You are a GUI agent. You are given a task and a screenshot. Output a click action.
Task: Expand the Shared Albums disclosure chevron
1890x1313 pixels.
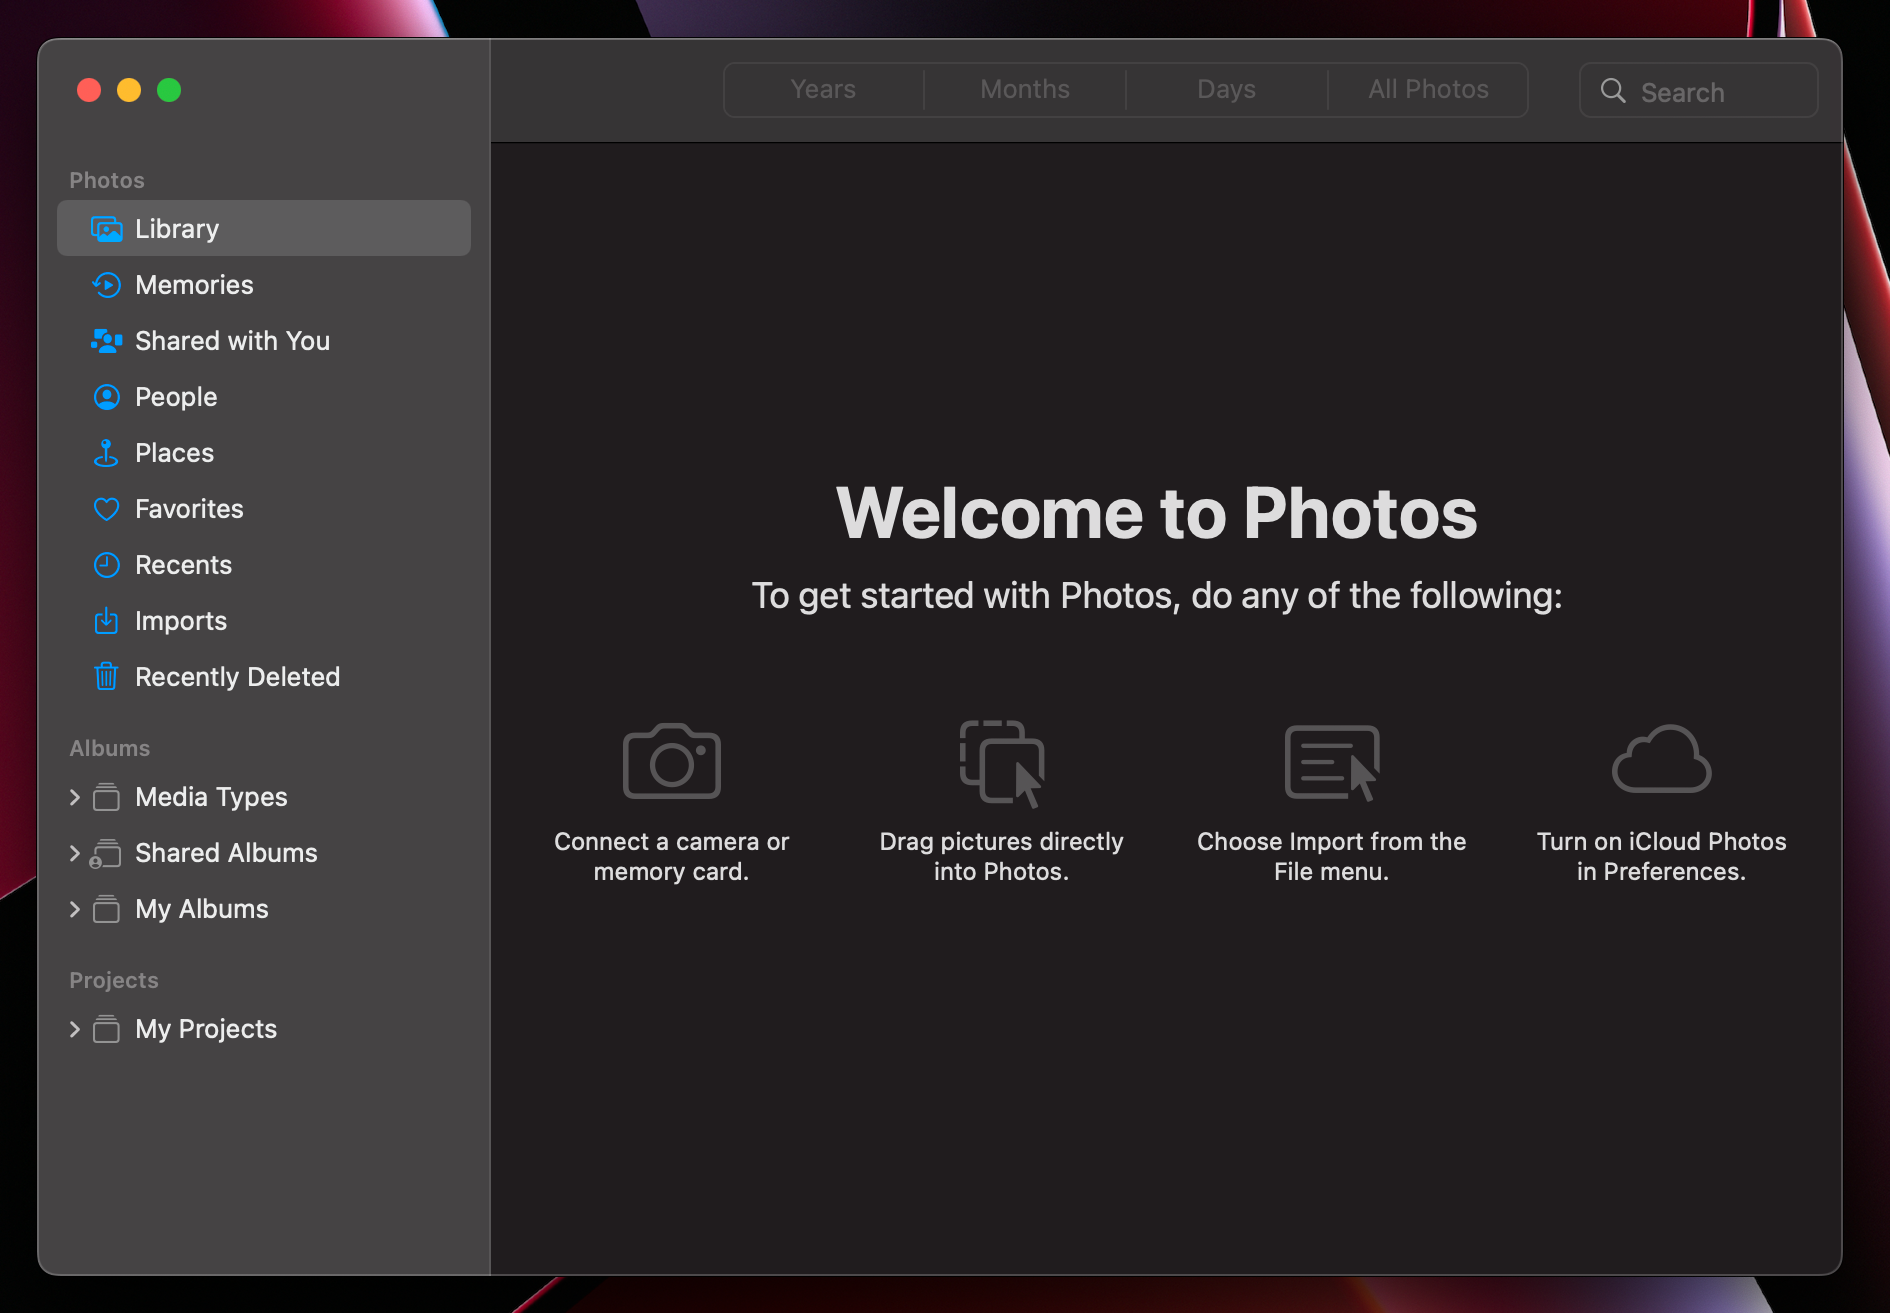click(75, 853)
